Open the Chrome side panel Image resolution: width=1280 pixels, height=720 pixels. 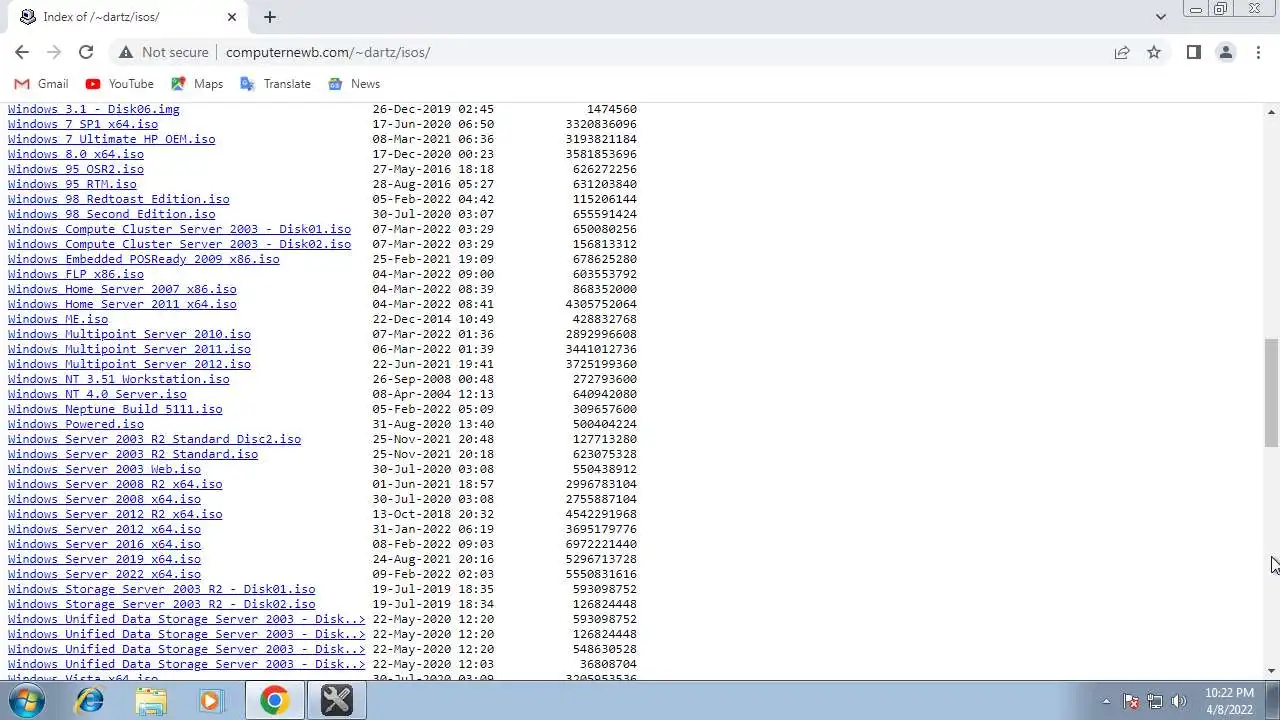click(x=1193, y=52)
